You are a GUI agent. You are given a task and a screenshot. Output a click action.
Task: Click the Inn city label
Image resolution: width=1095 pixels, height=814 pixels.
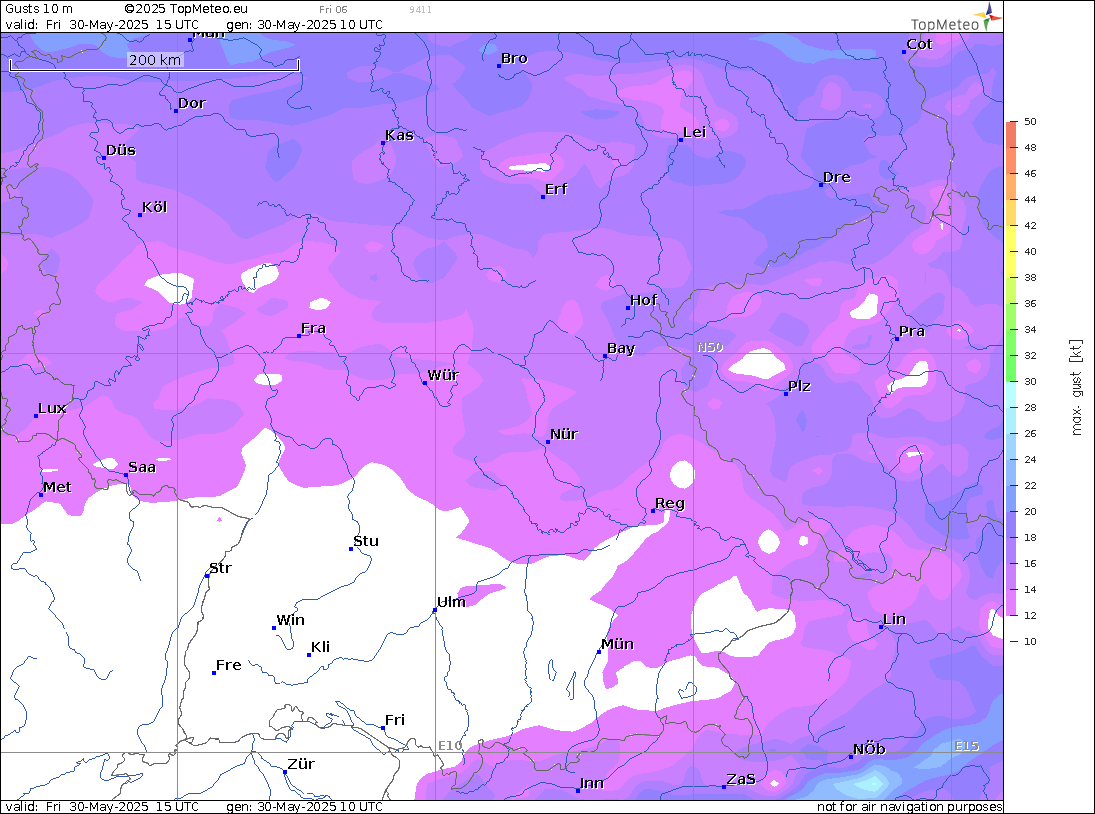pyautogui.click(x=591, y=783)
